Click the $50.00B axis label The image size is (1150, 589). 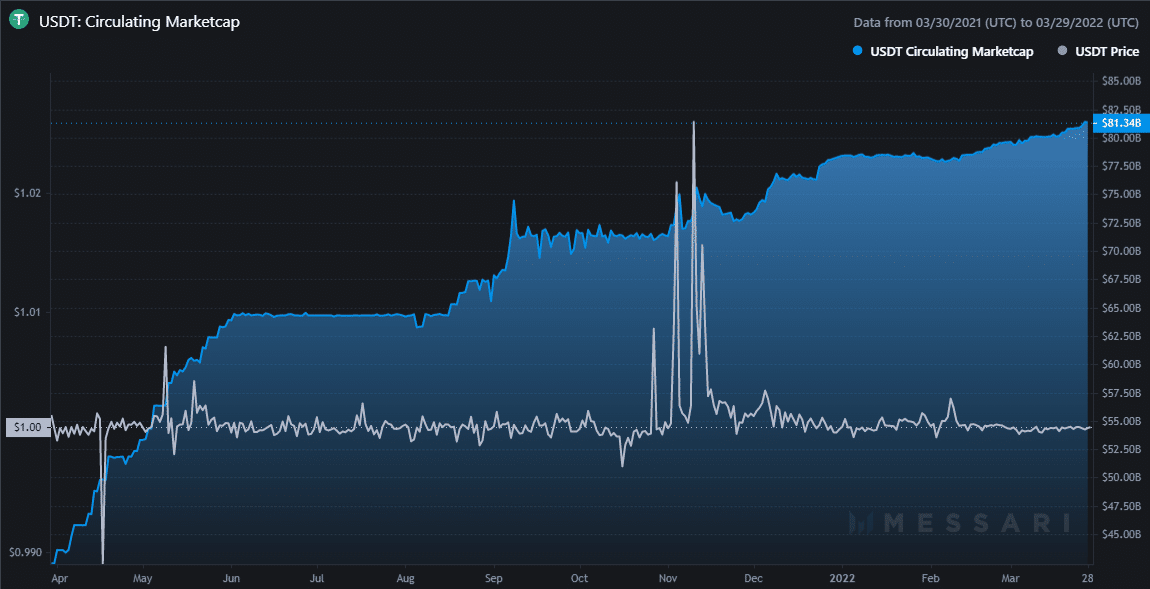[1121, 478]
